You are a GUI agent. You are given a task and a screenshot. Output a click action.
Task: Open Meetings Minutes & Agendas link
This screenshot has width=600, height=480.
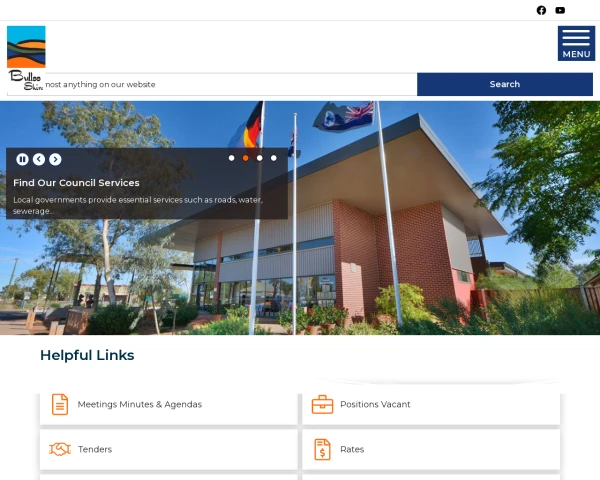(140, 404)
